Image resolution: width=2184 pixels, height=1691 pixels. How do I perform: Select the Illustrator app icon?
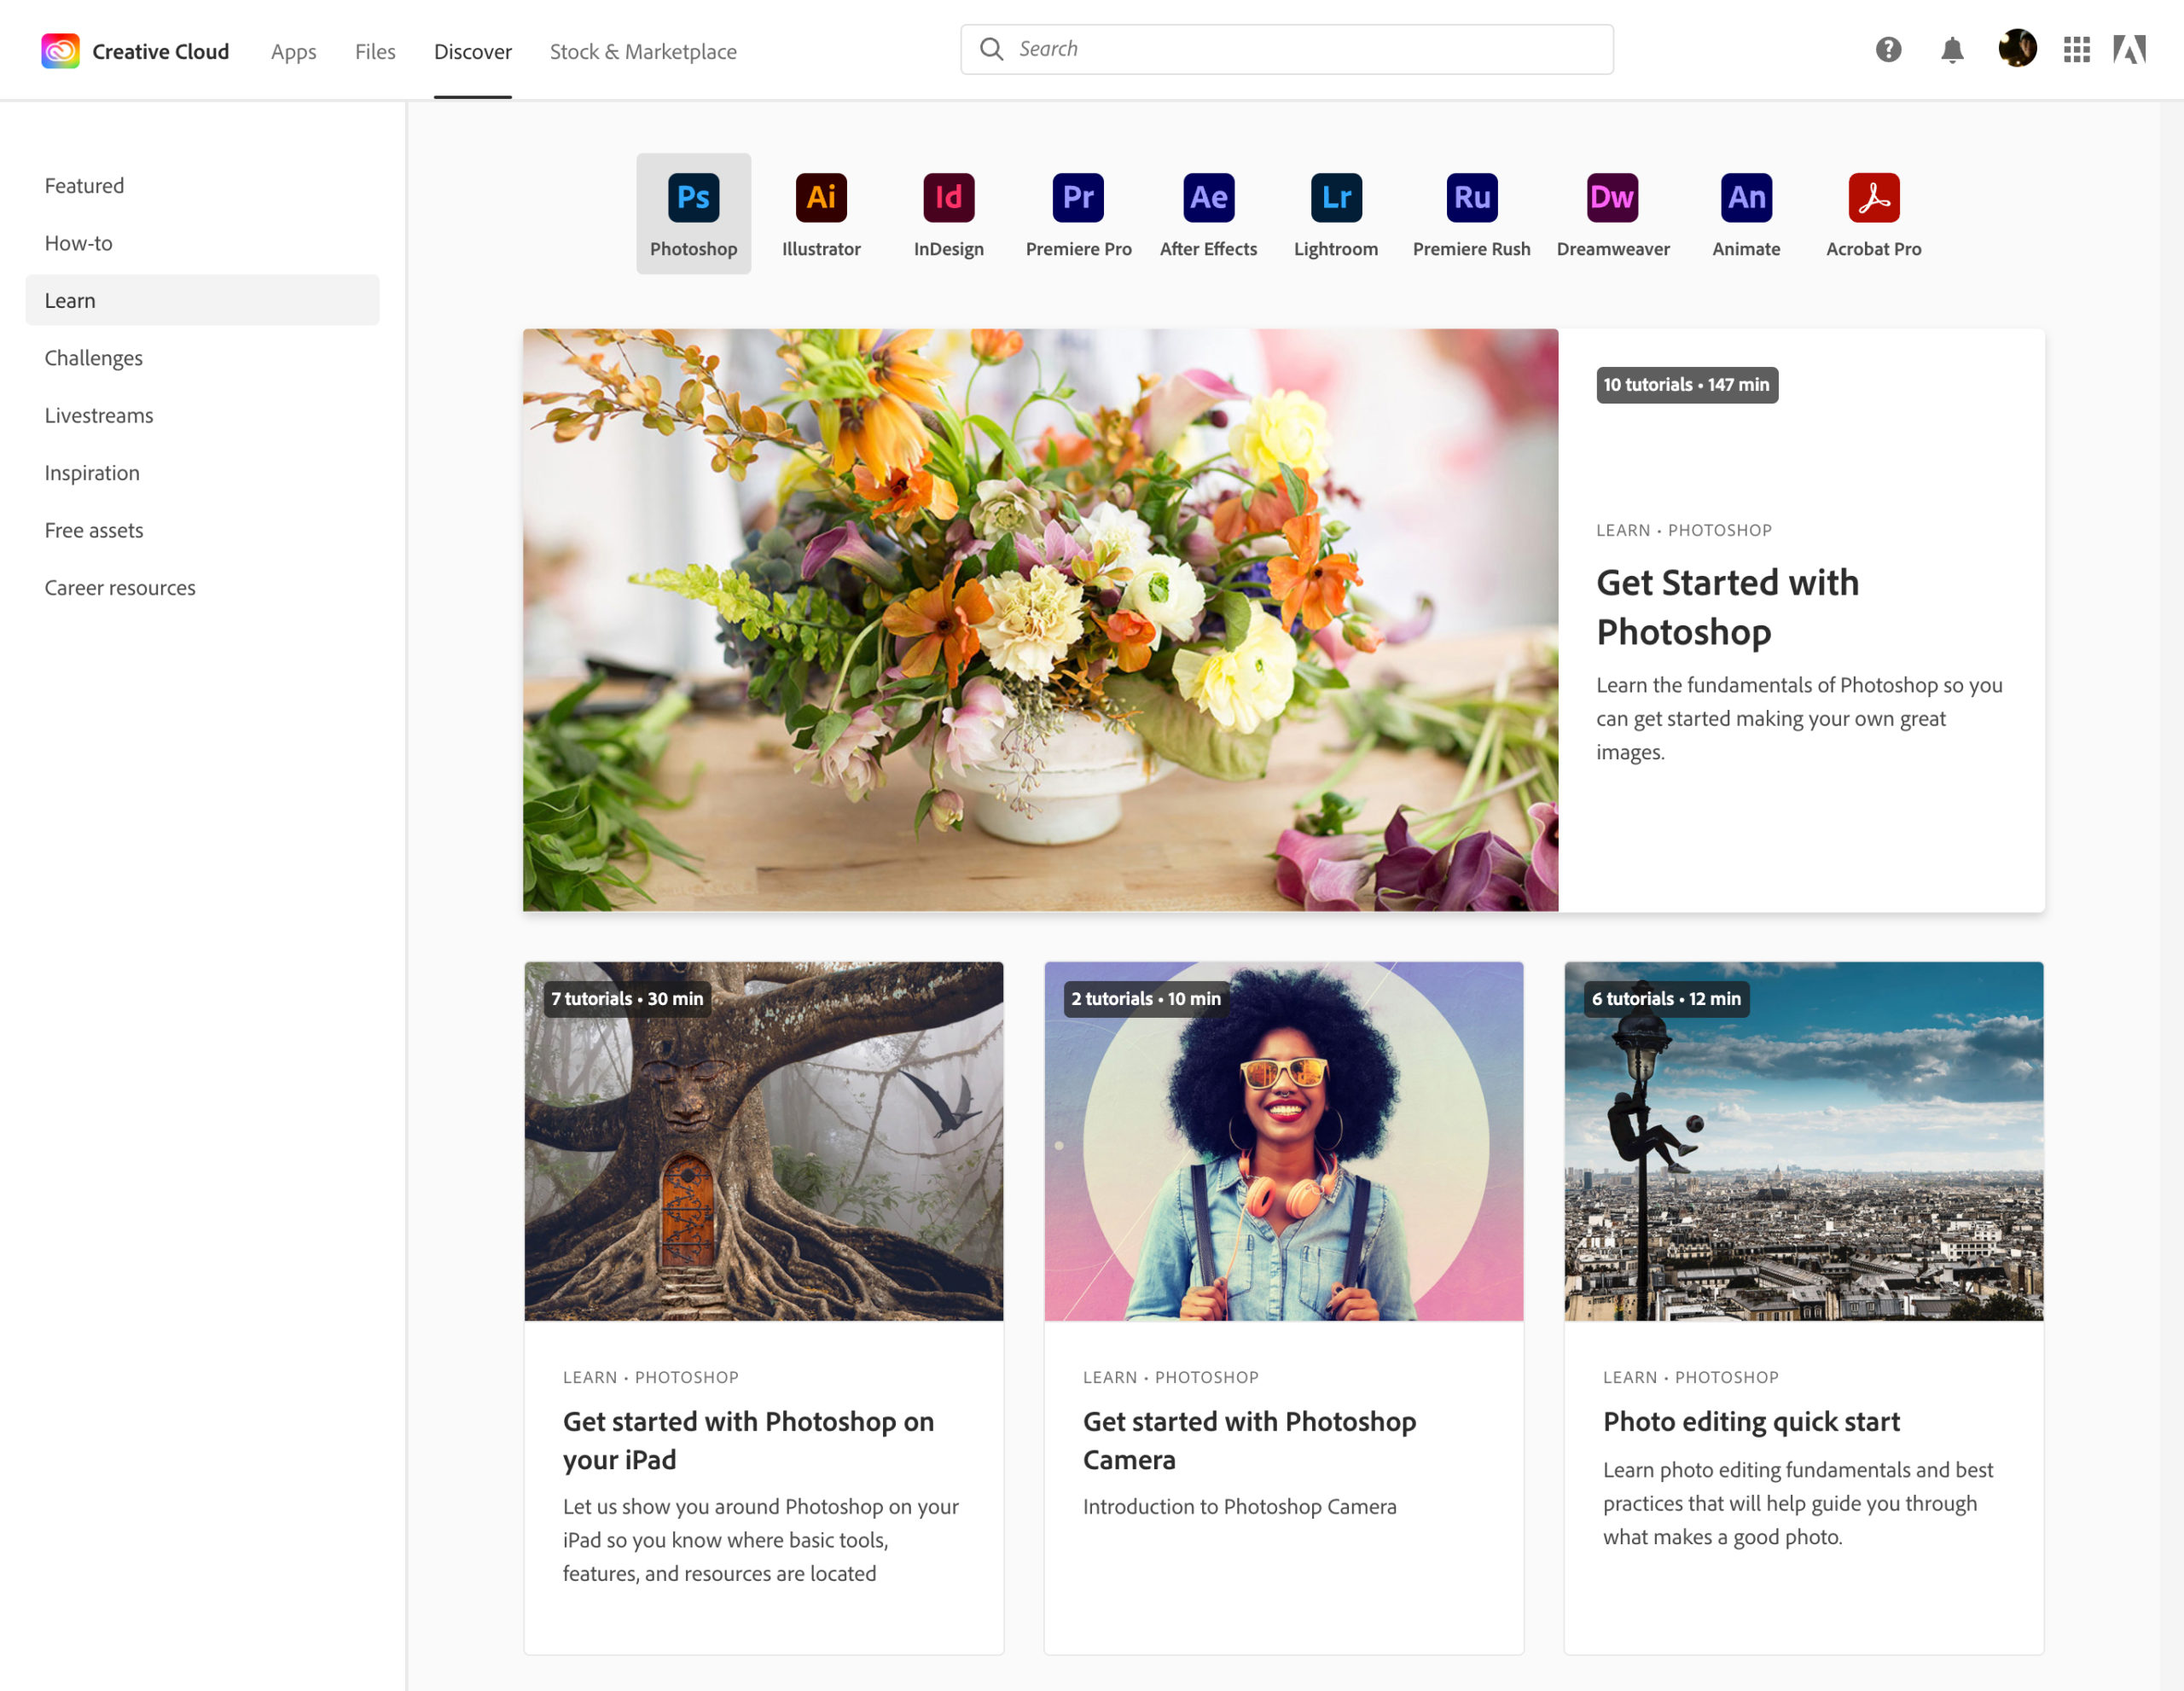point(821,197)
